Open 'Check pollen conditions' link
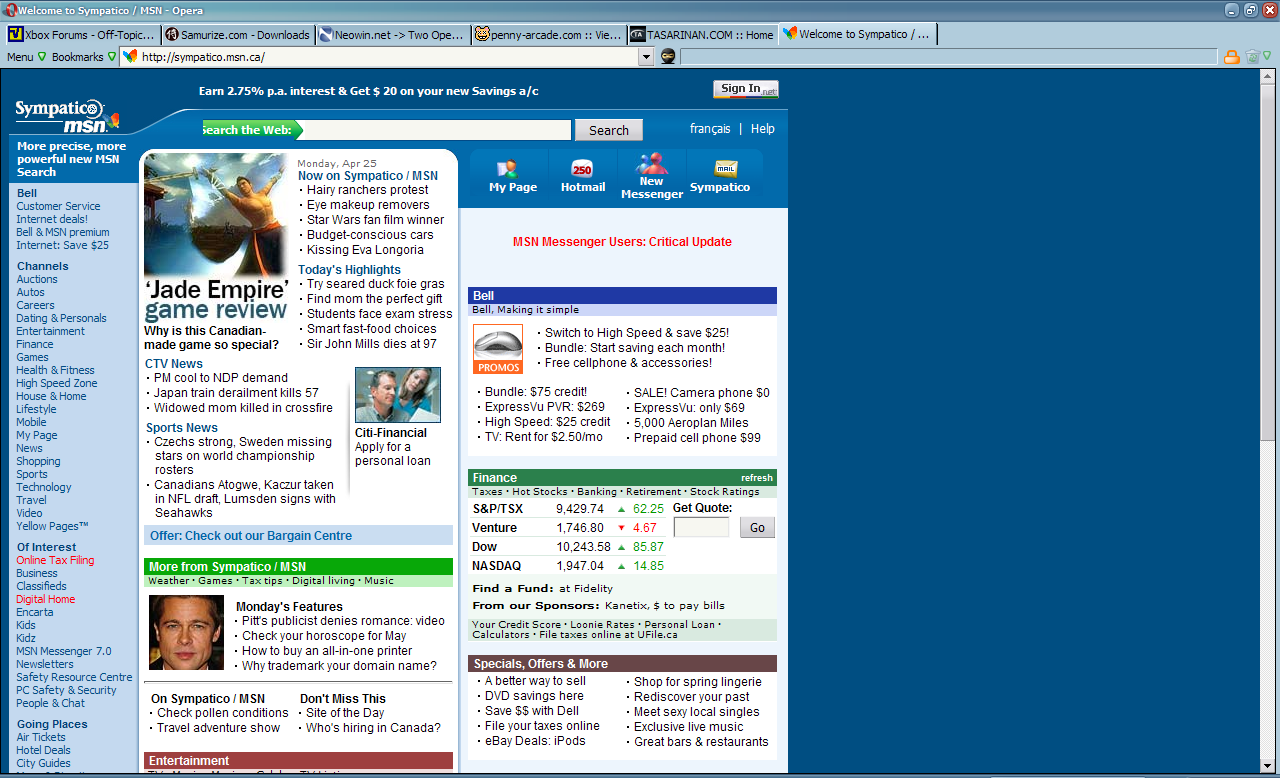This screenshot has height=778, width=1280. (x=223, y=713)
